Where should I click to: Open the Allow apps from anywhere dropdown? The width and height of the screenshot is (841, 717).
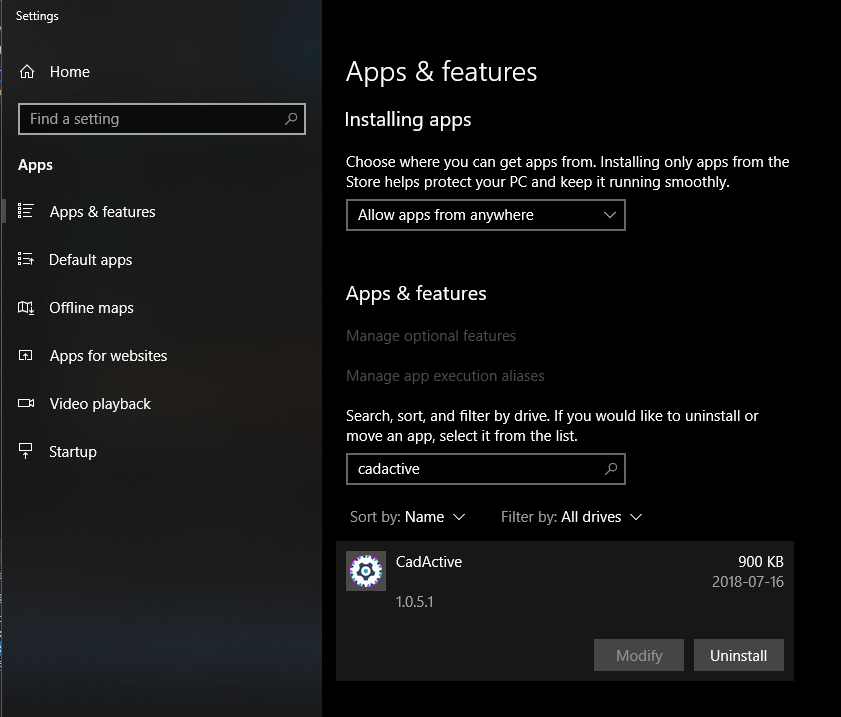point(485,215)
